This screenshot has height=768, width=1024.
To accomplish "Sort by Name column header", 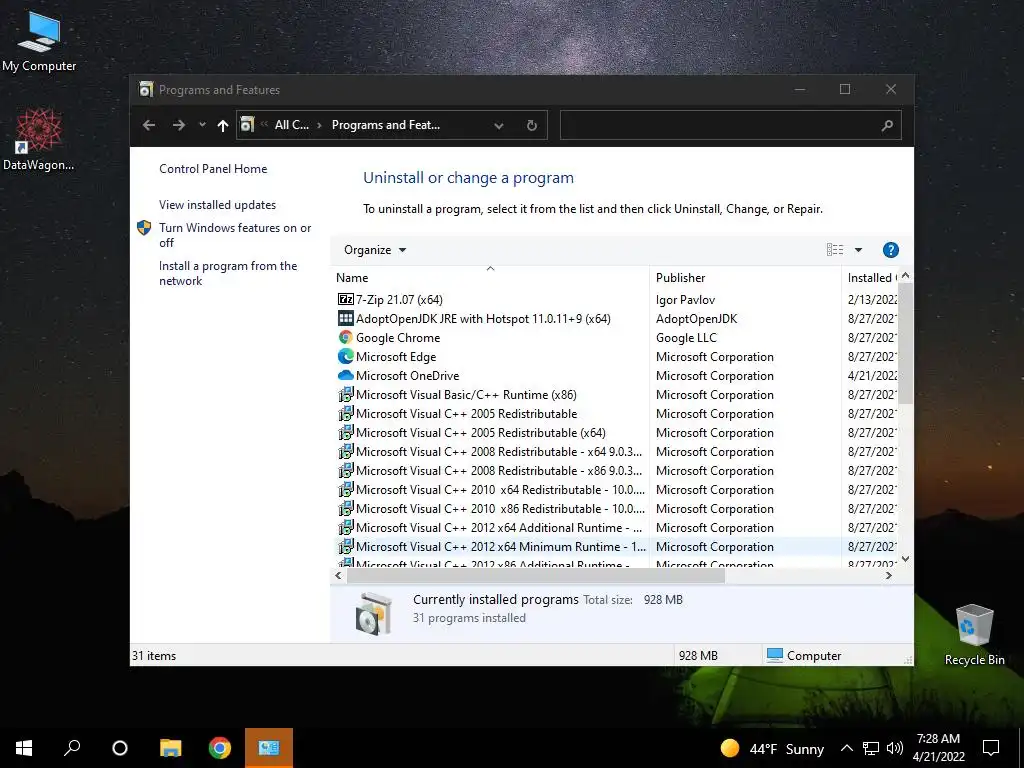I will 352,278.
